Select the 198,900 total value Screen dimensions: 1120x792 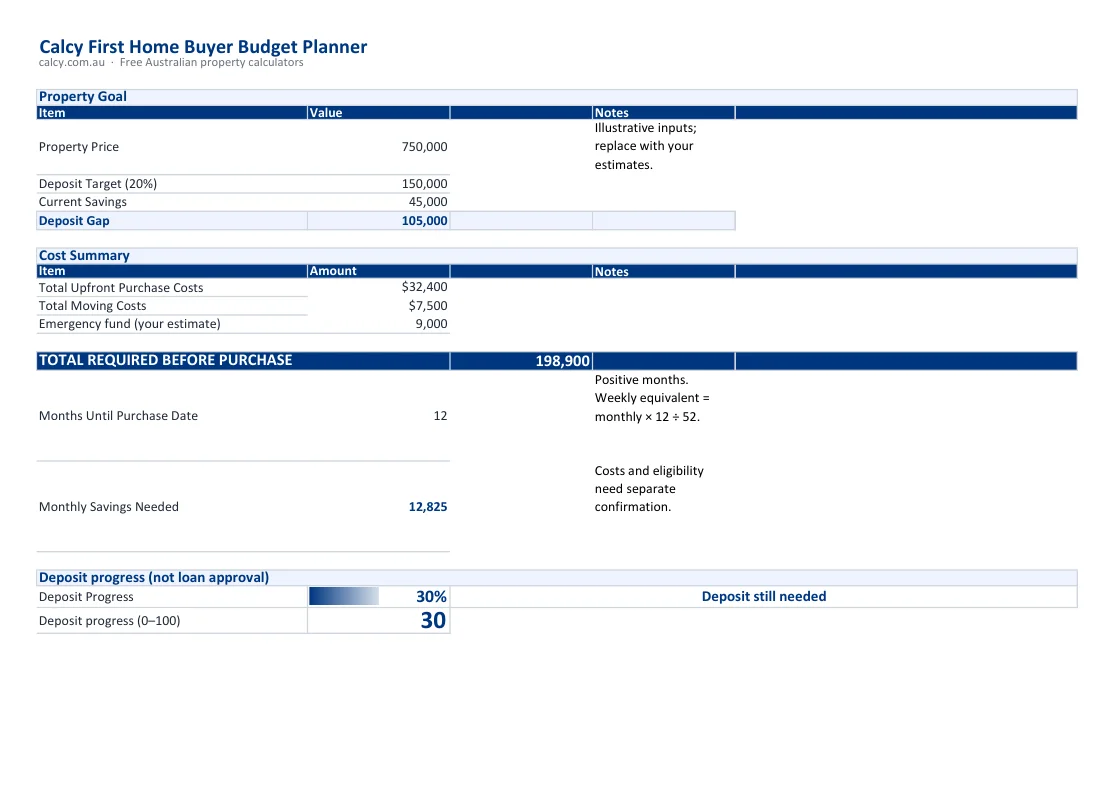(x=563, y=361)
